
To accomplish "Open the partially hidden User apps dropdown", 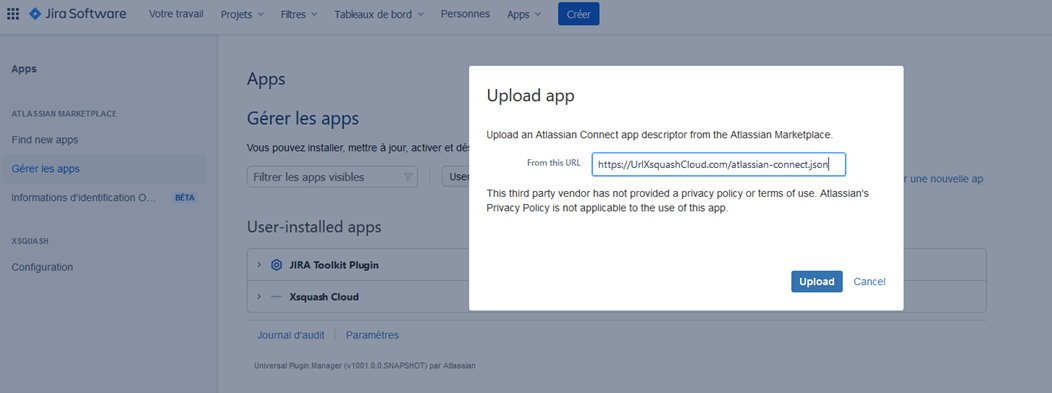I will [x=455, y=177].
